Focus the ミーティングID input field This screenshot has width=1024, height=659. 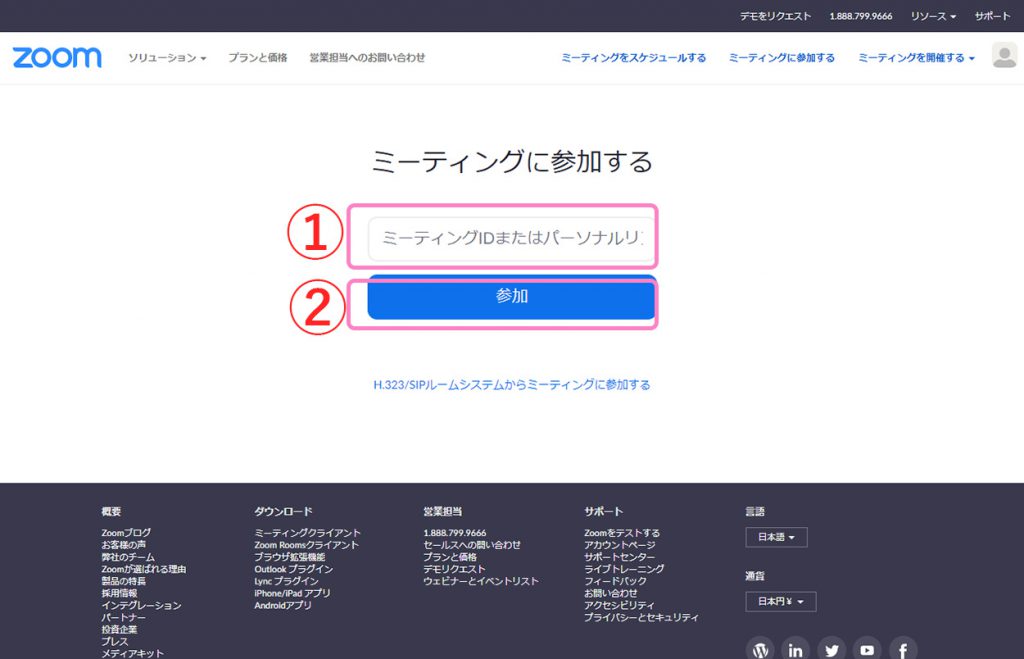tap(511, 238)
